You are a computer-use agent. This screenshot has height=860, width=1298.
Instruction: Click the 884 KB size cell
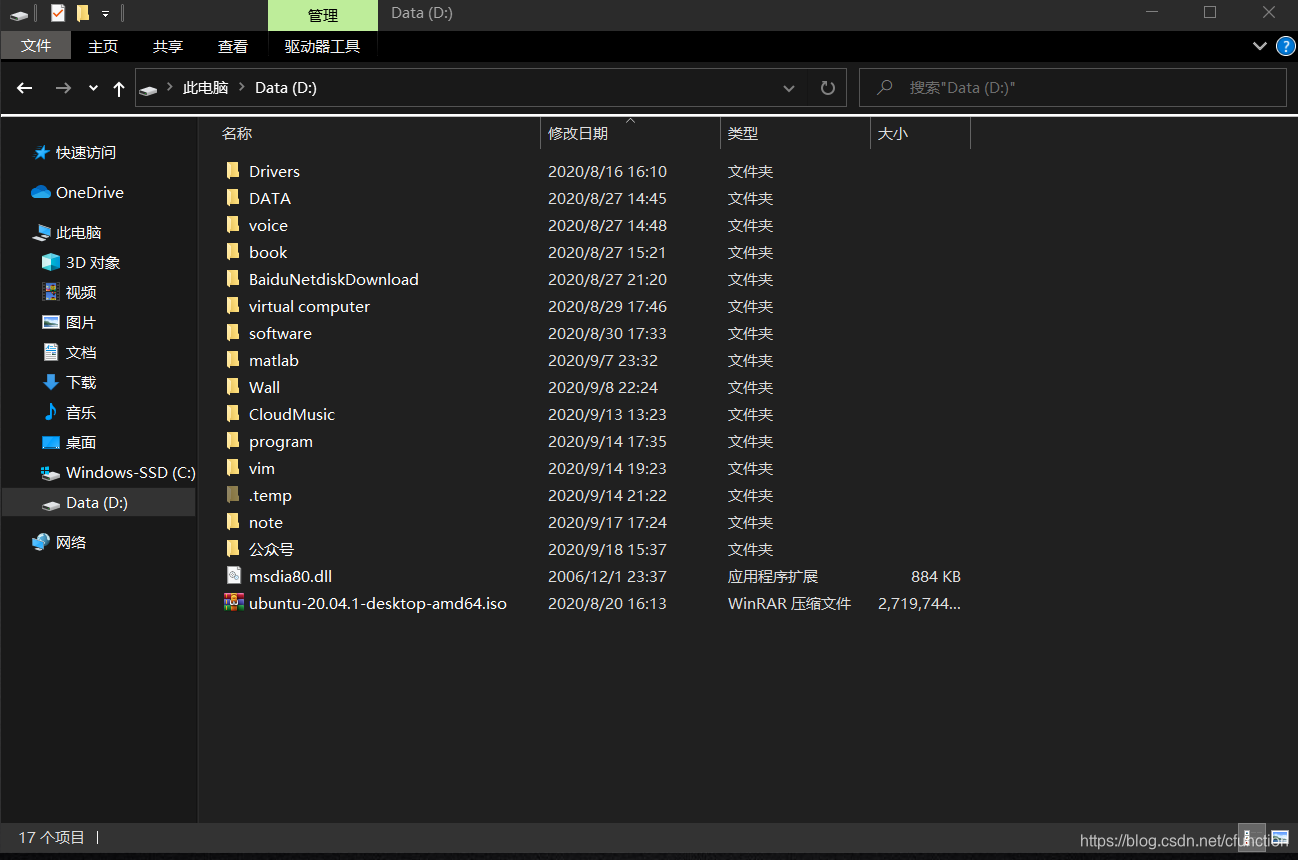[936, 576]
